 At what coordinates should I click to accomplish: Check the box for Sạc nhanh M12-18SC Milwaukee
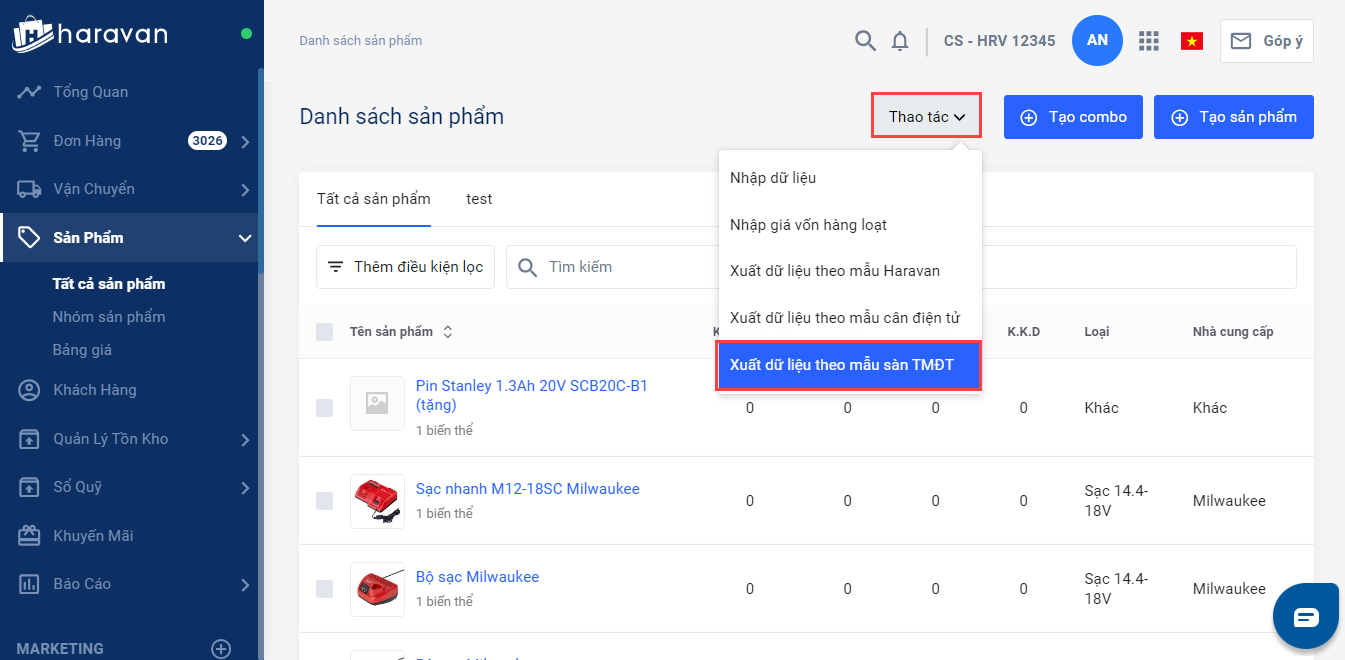pos(325,501)
